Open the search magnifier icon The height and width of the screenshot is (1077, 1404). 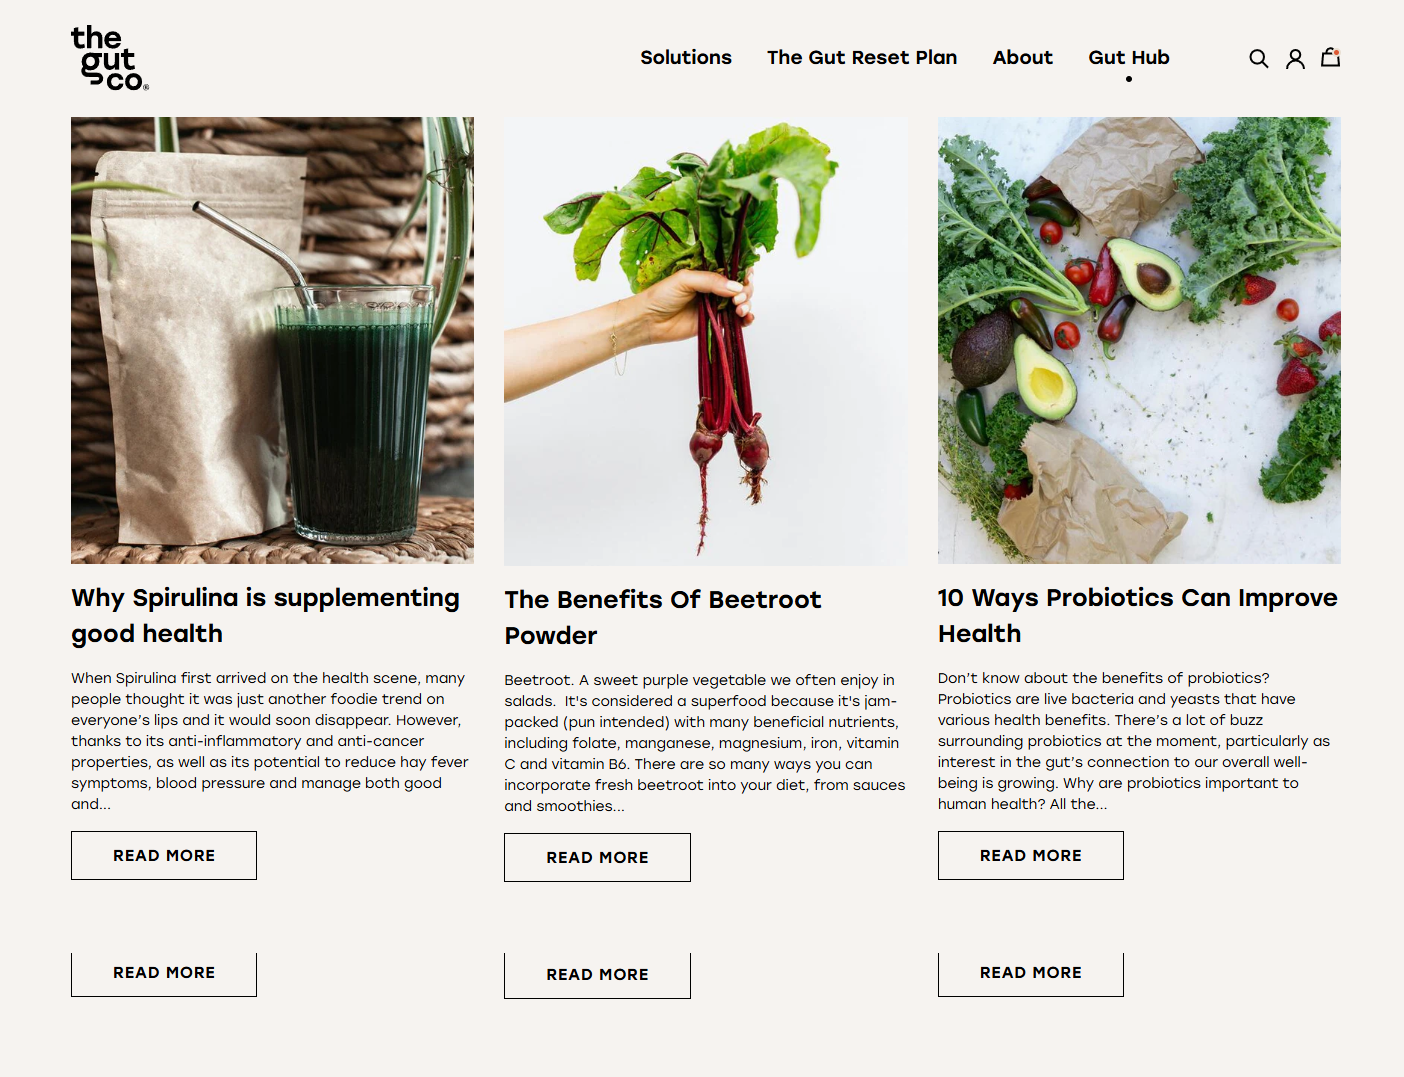coord(1259,59)
